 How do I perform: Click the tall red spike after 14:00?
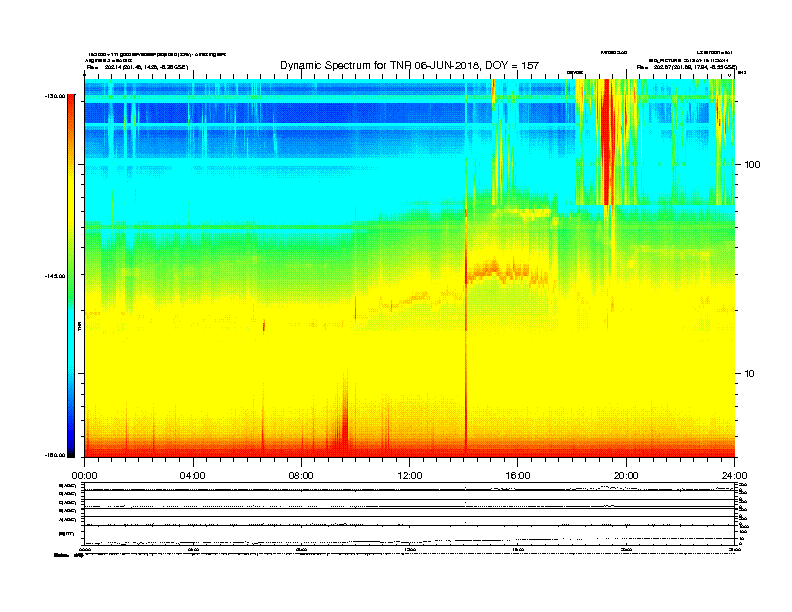click(x=466, y=328)
